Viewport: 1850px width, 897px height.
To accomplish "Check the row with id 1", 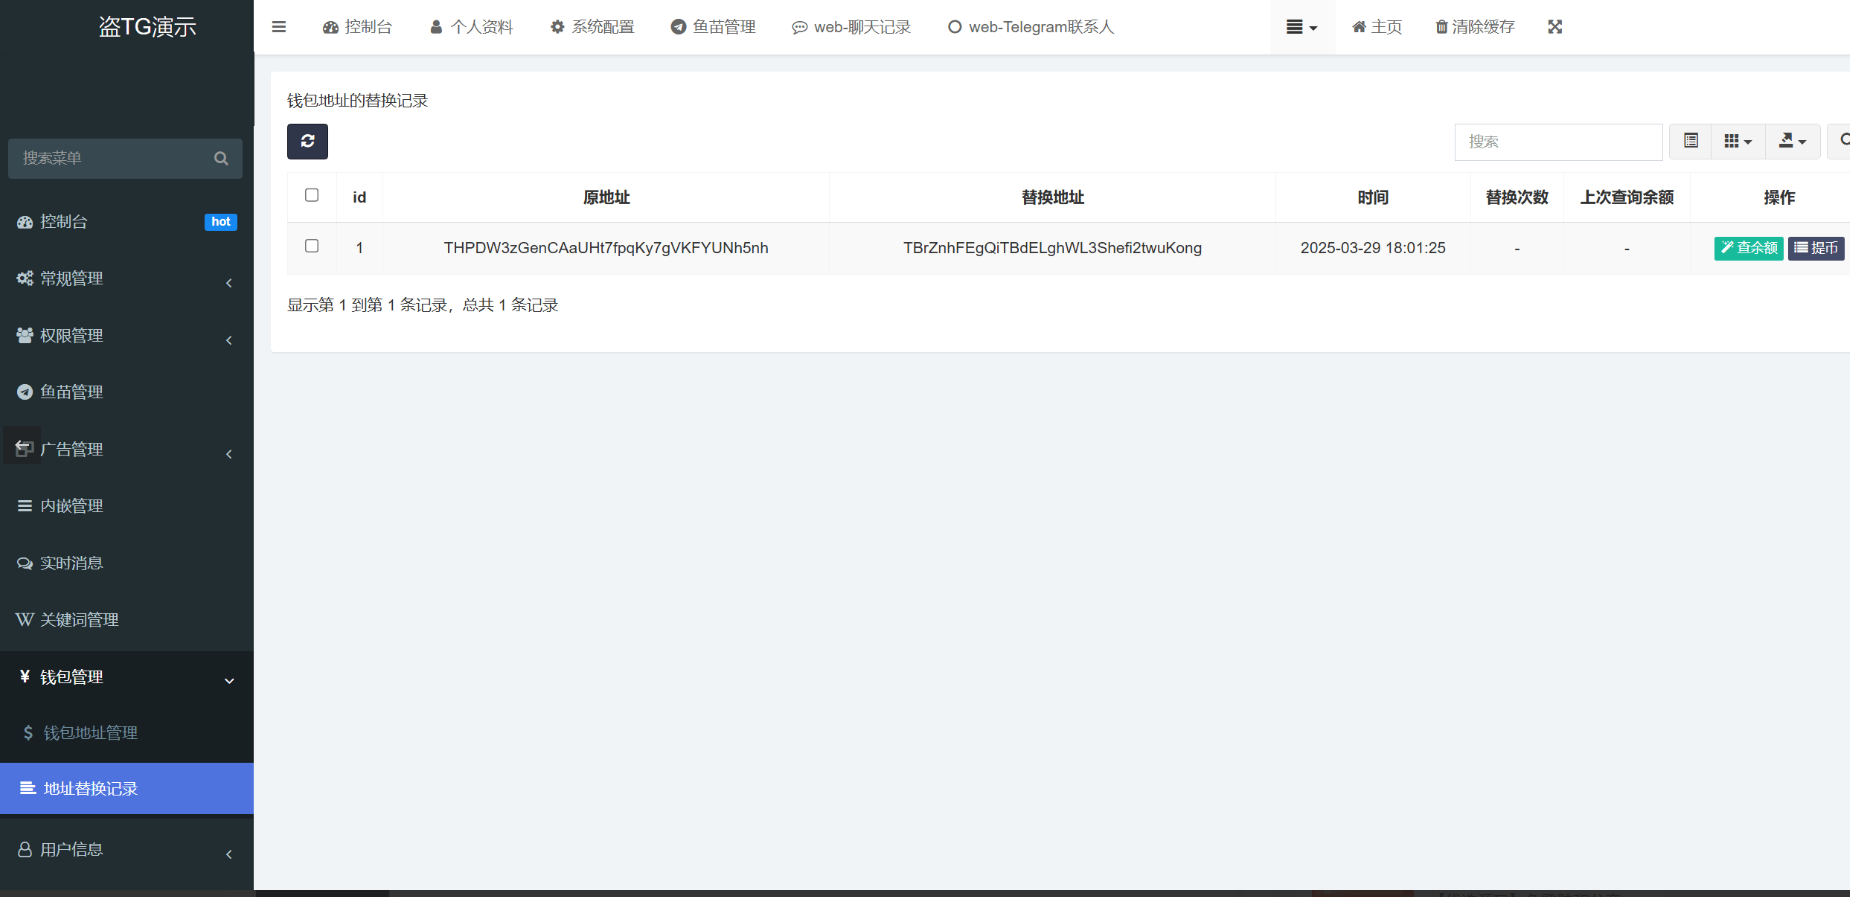I will (312, 246).
